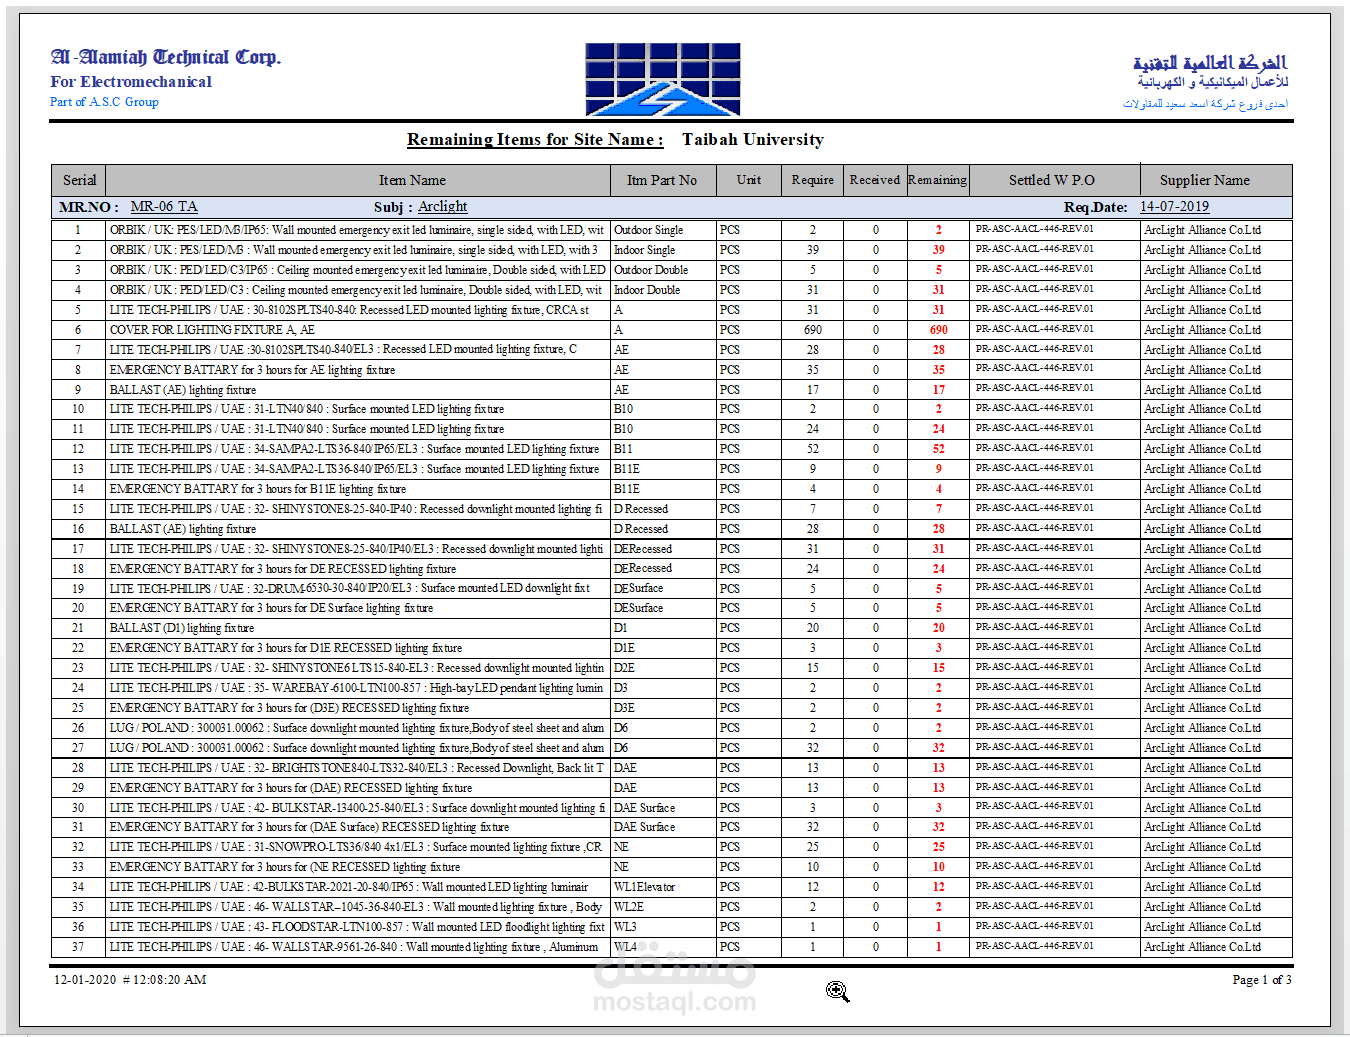Click the Page 1 of 3 indicator
This screenshot has height=1037, width=1350.
(x=1262, y=980)
